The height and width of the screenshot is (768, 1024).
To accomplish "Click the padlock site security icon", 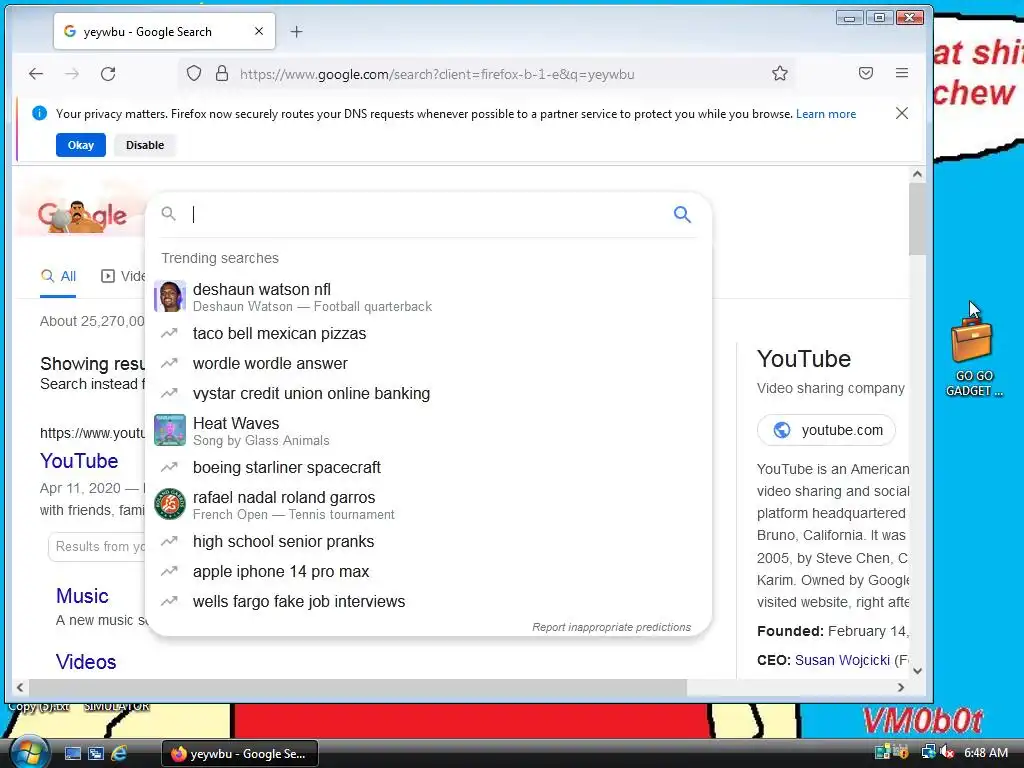I will [x=222, y=73].
